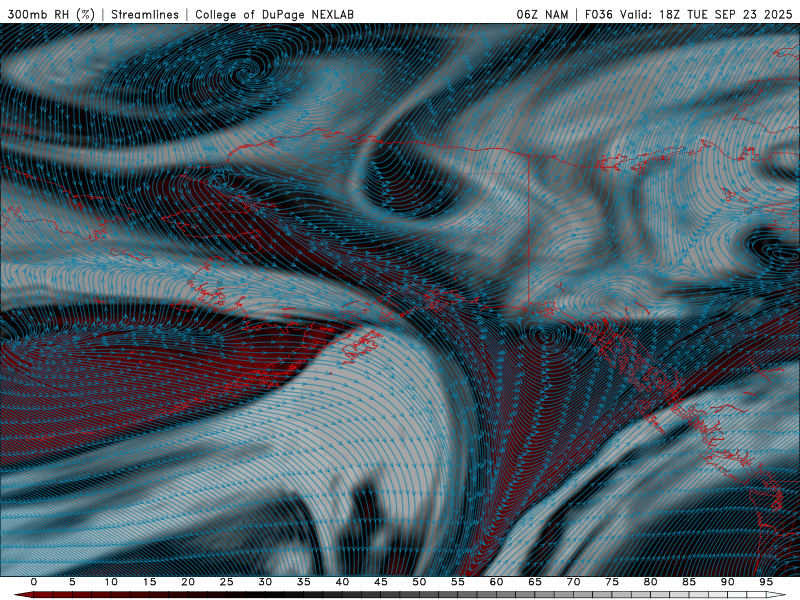
Task: Select the 'Streamlines' label in header
Action: click(x=145, y=14)
